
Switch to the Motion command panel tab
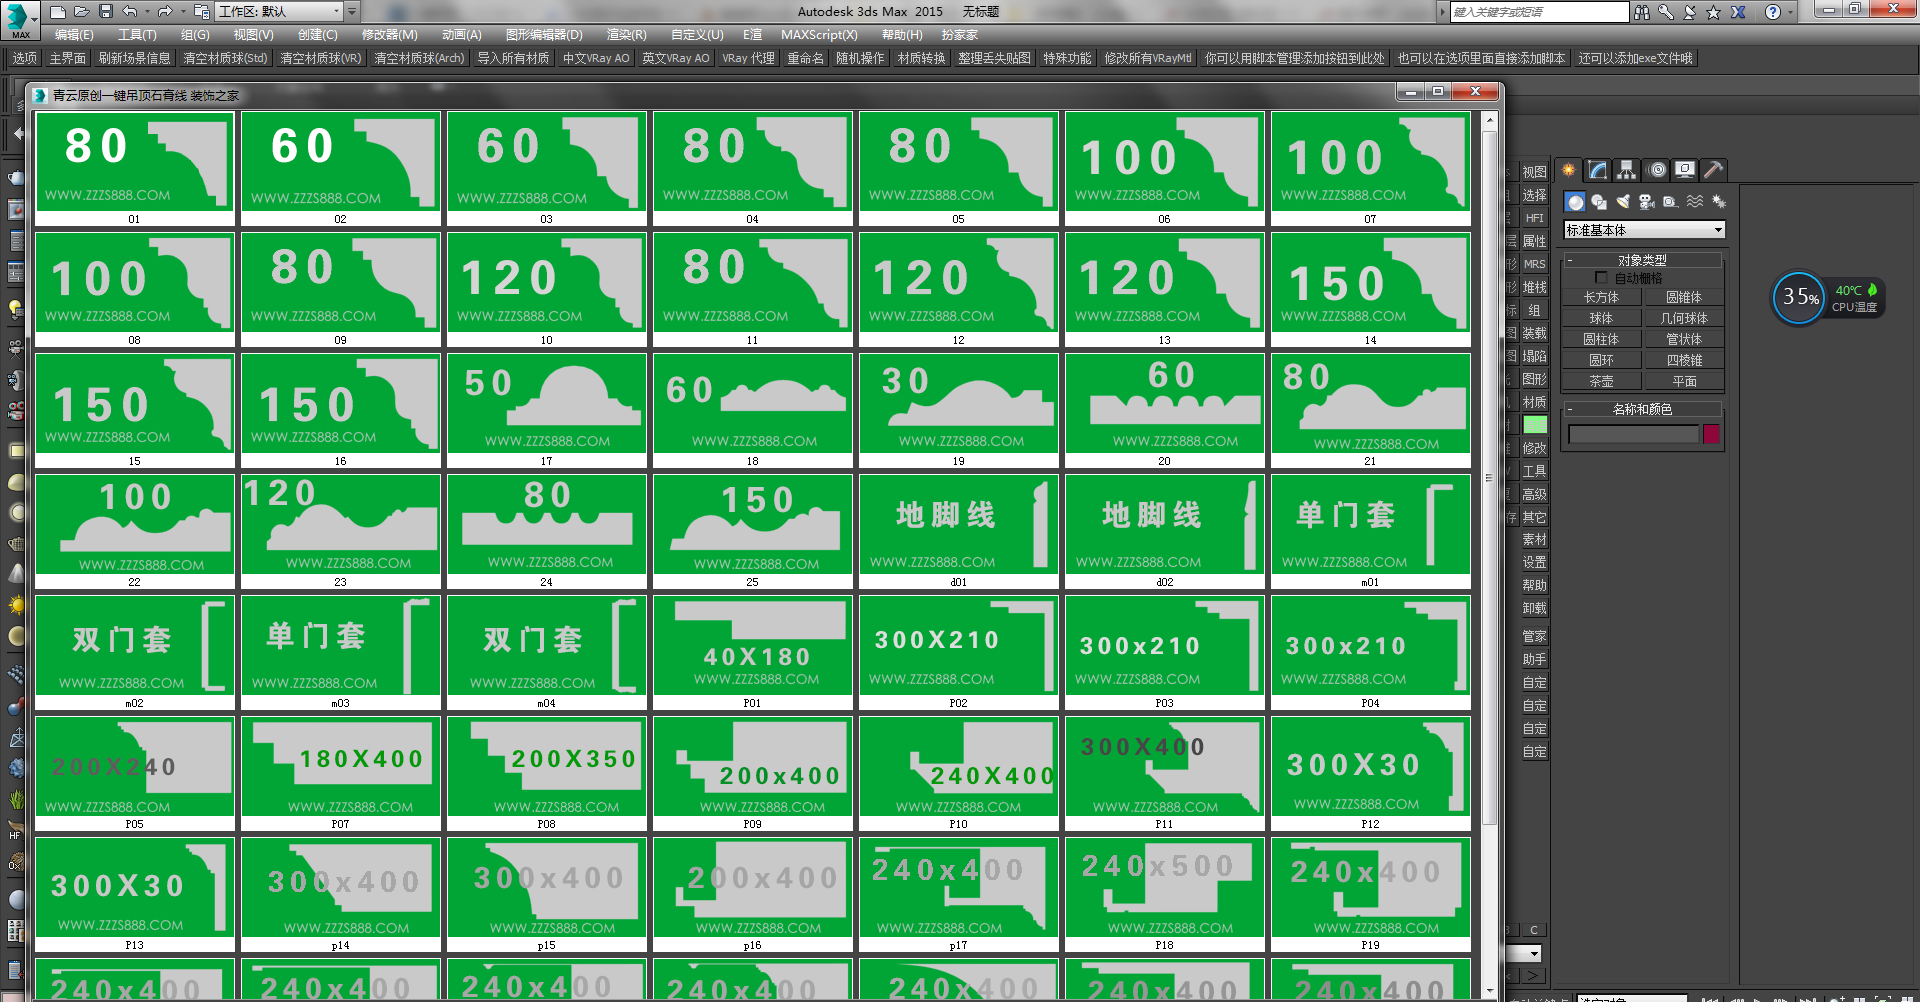pyautogui.click(x=1657, y=170)
